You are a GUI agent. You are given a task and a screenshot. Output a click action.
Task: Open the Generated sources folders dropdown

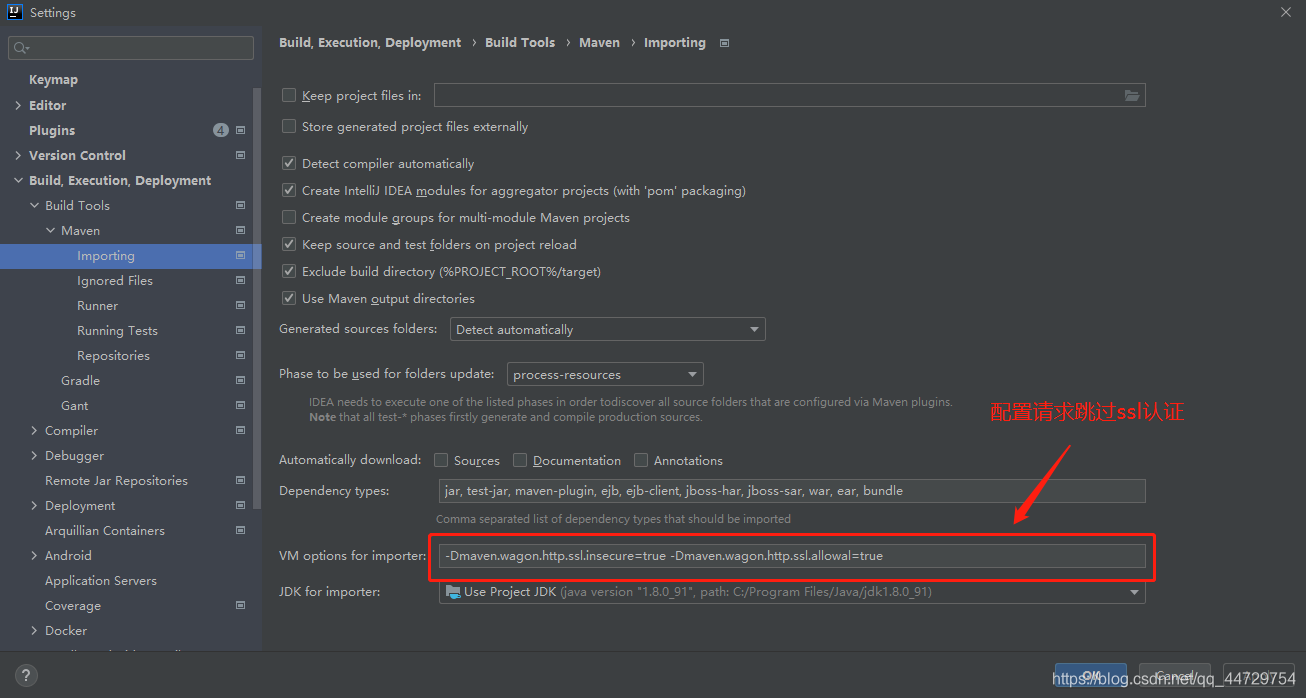tap(607, 329)
